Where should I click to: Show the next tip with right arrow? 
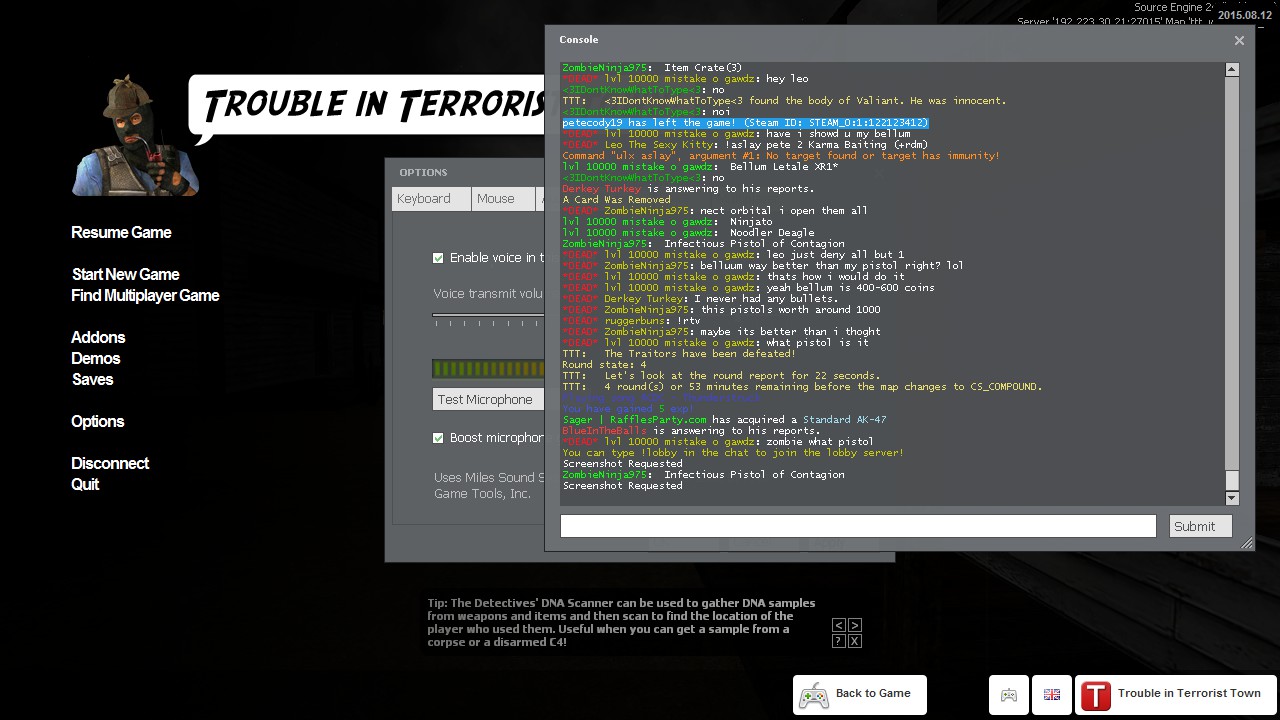[854, 625]
